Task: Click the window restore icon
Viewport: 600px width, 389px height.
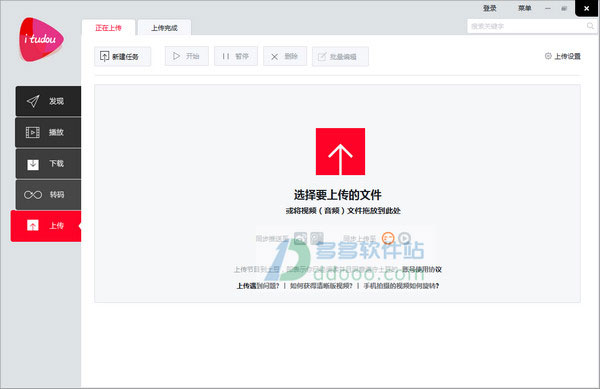Action: [564, 8]
